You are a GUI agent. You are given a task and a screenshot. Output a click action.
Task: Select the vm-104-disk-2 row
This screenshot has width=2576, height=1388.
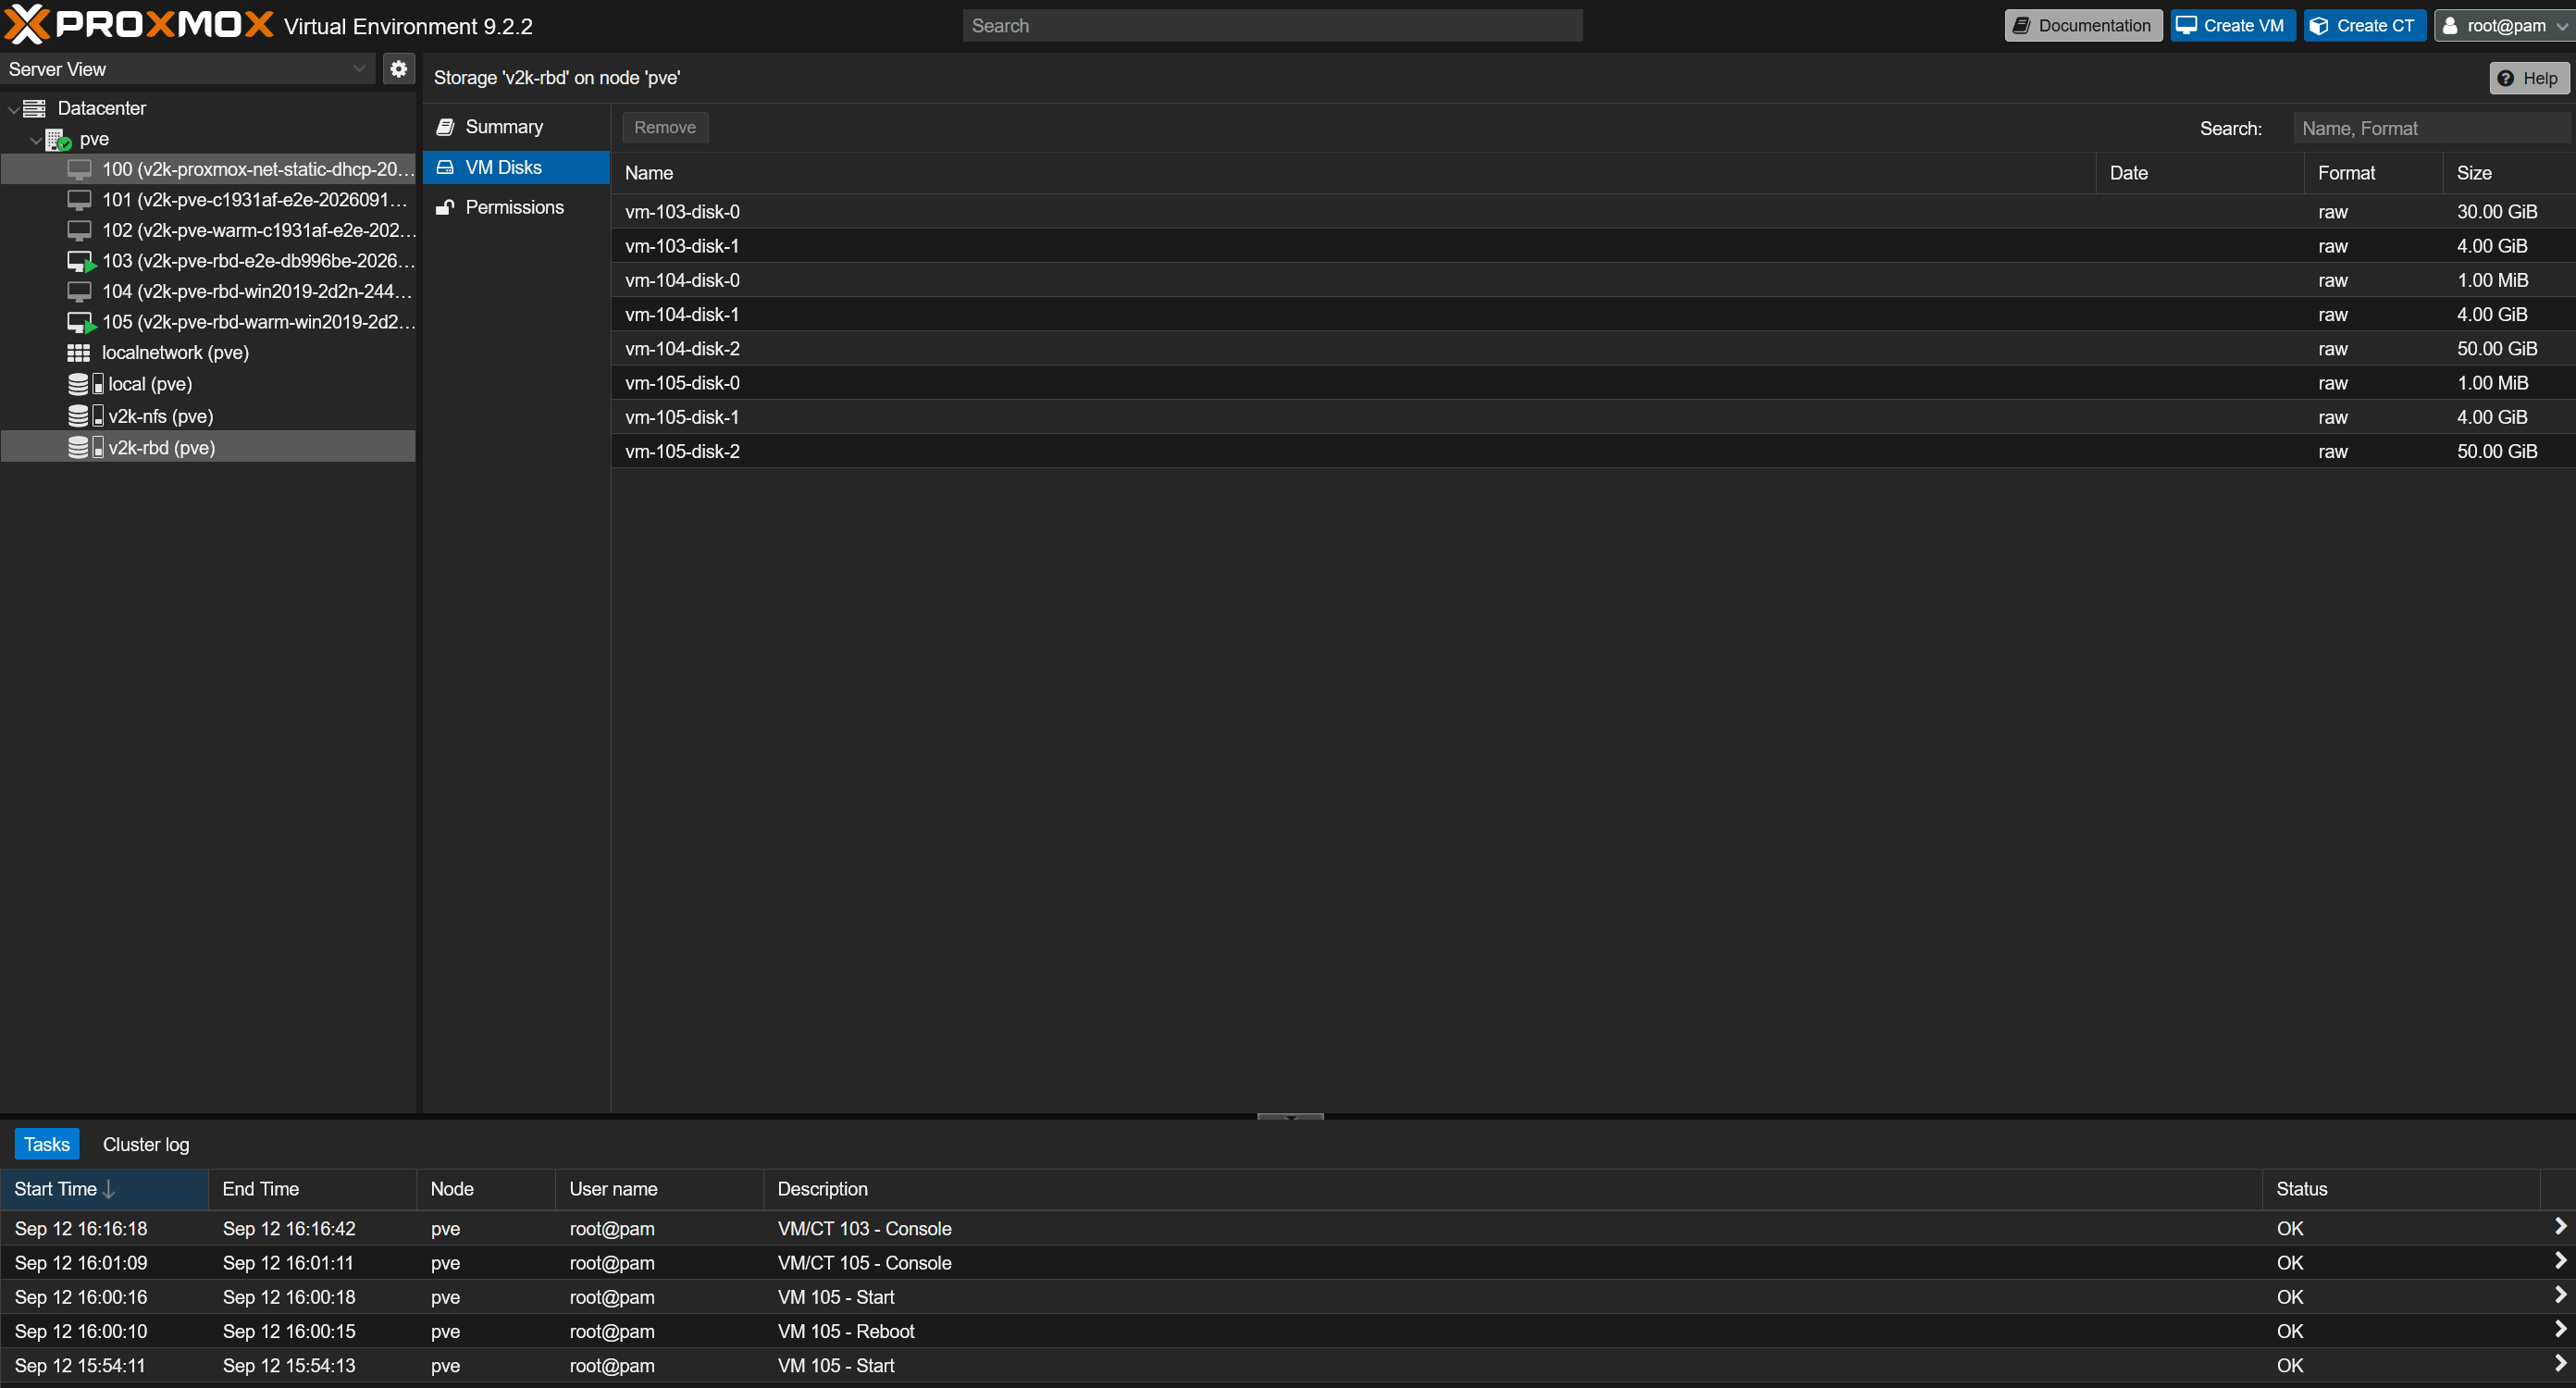(1593, 348)
